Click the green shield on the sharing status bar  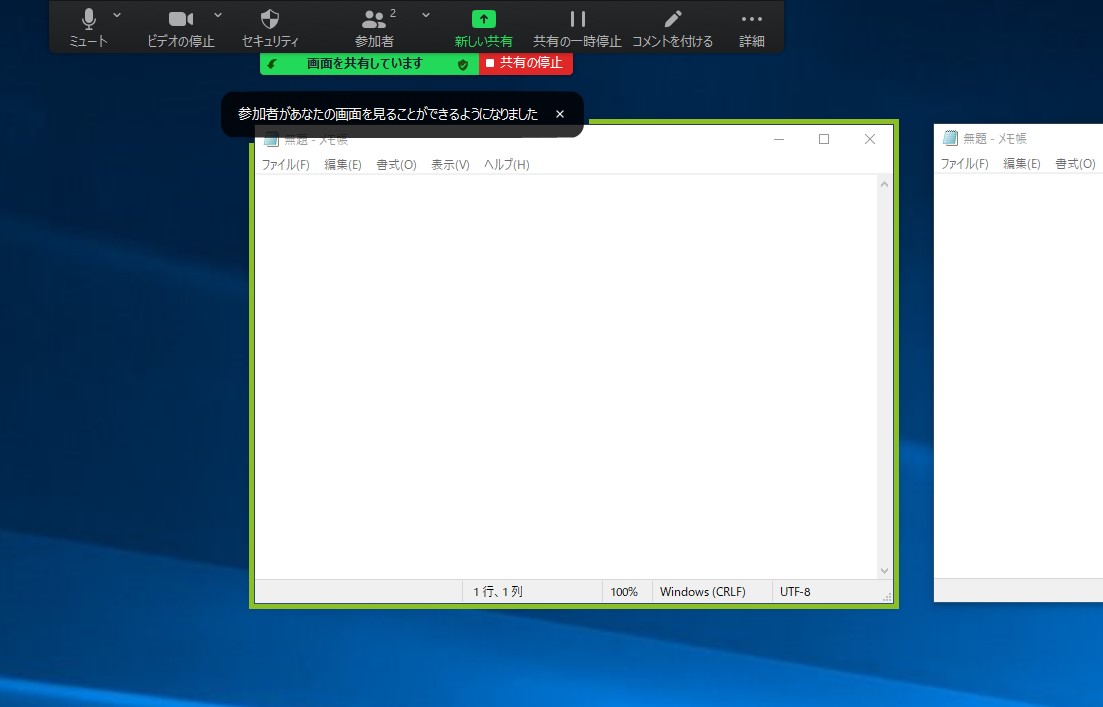tap(461, 63)
